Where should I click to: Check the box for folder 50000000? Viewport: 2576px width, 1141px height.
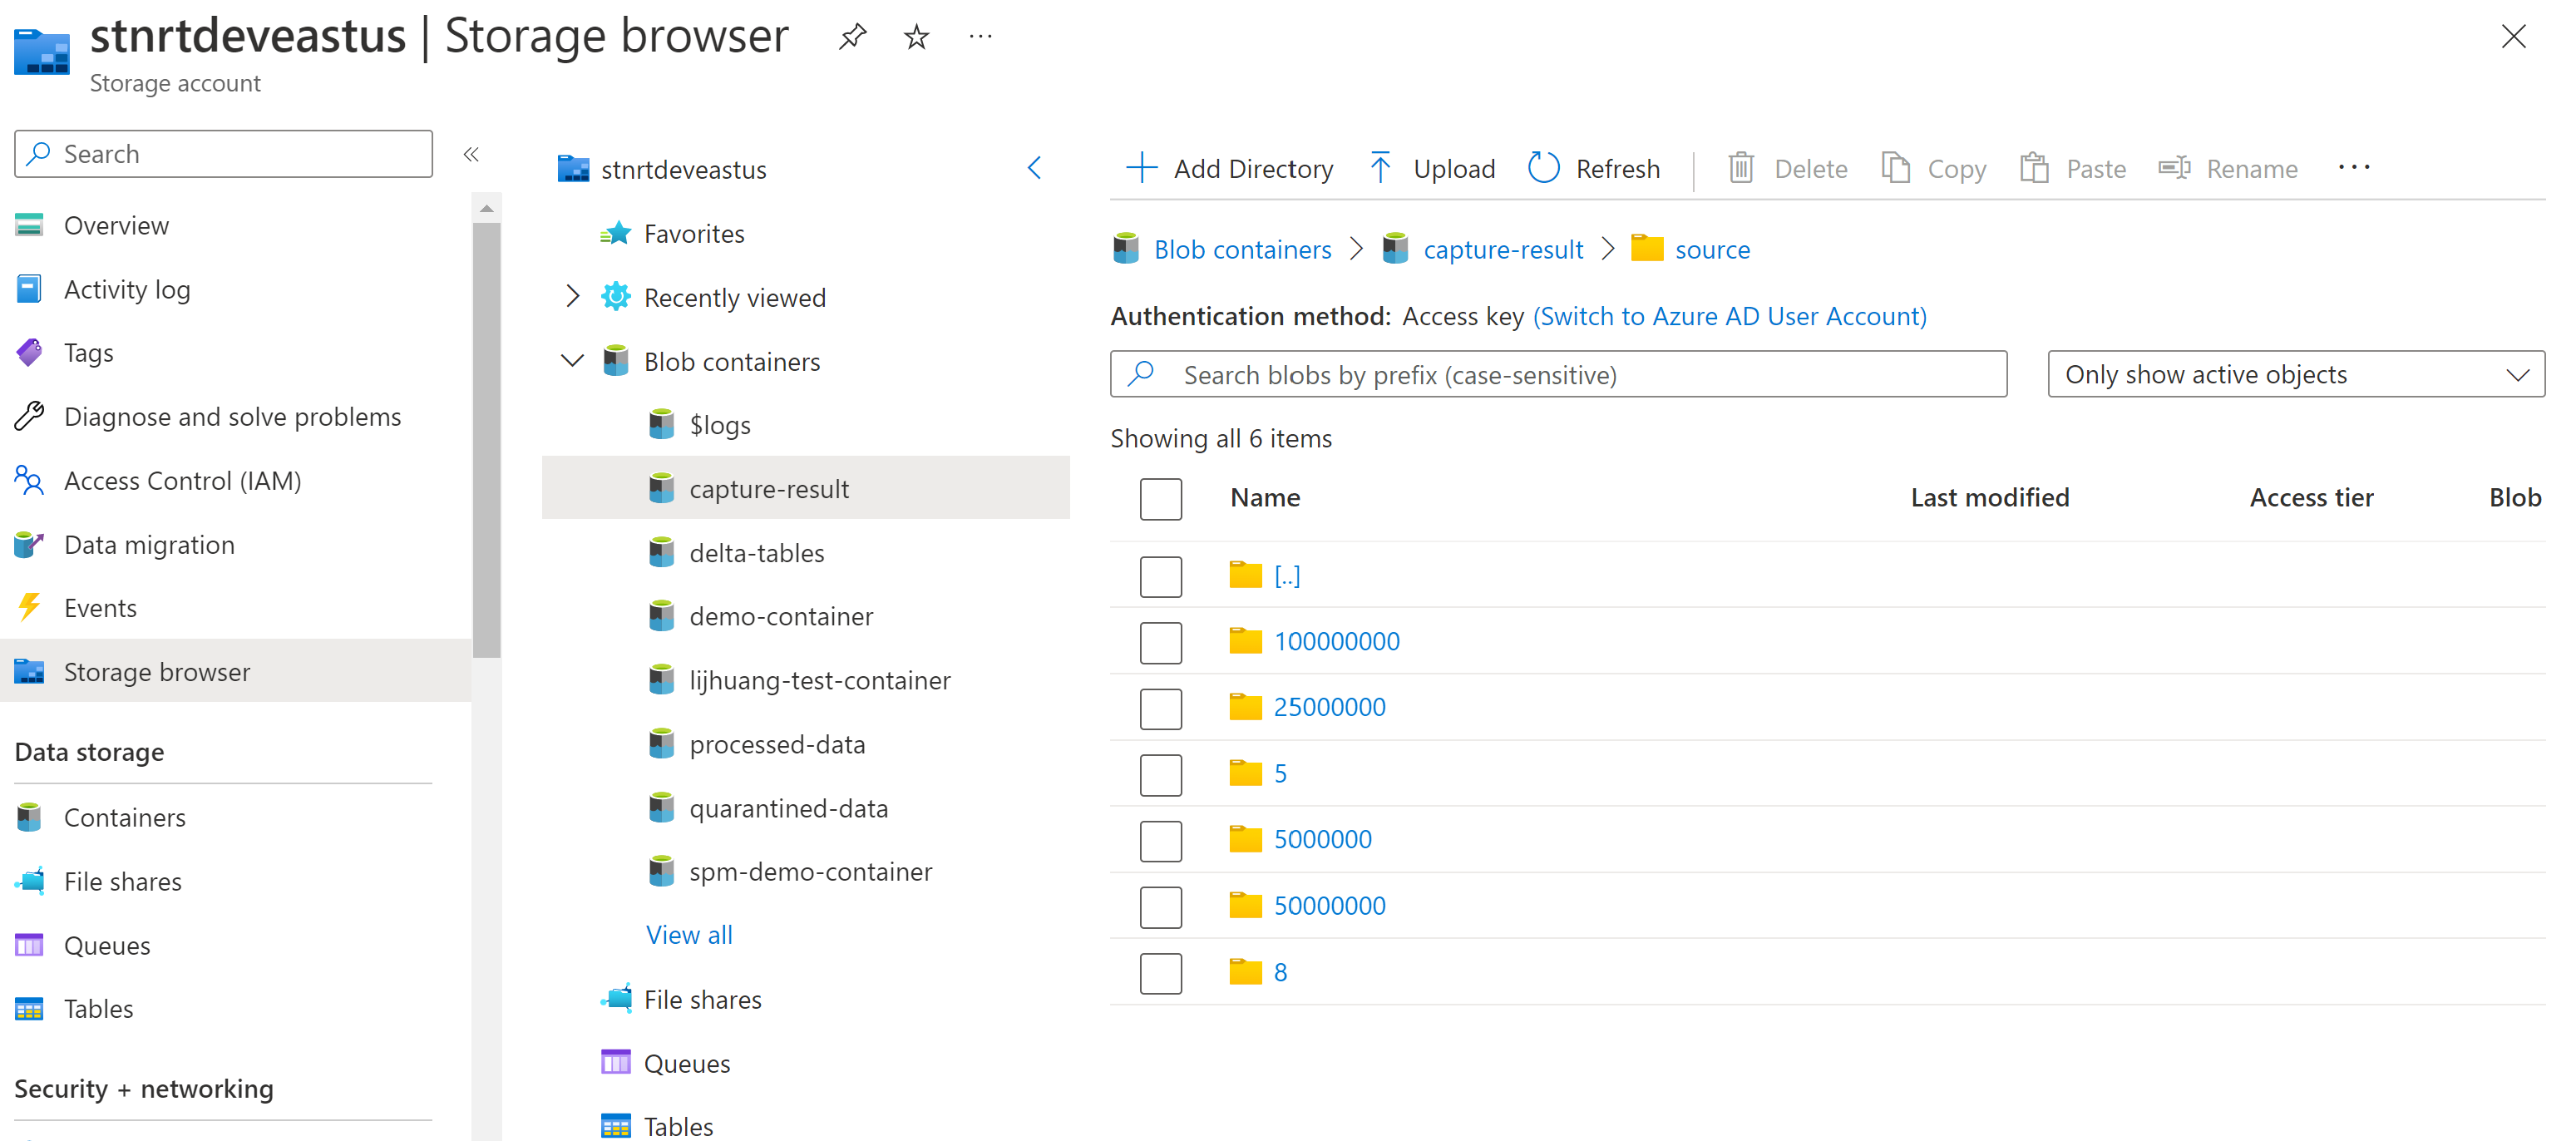(1160, 906)
